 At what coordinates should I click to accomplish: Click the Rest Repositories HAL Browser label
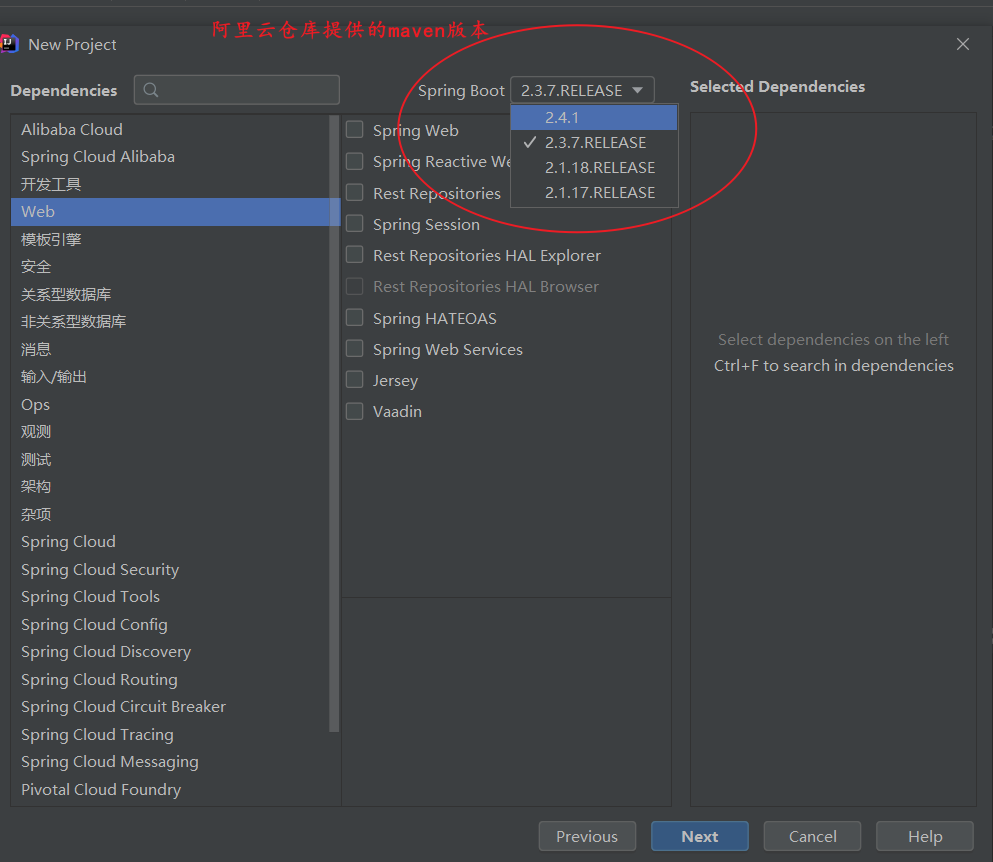(x=486, y=287)
